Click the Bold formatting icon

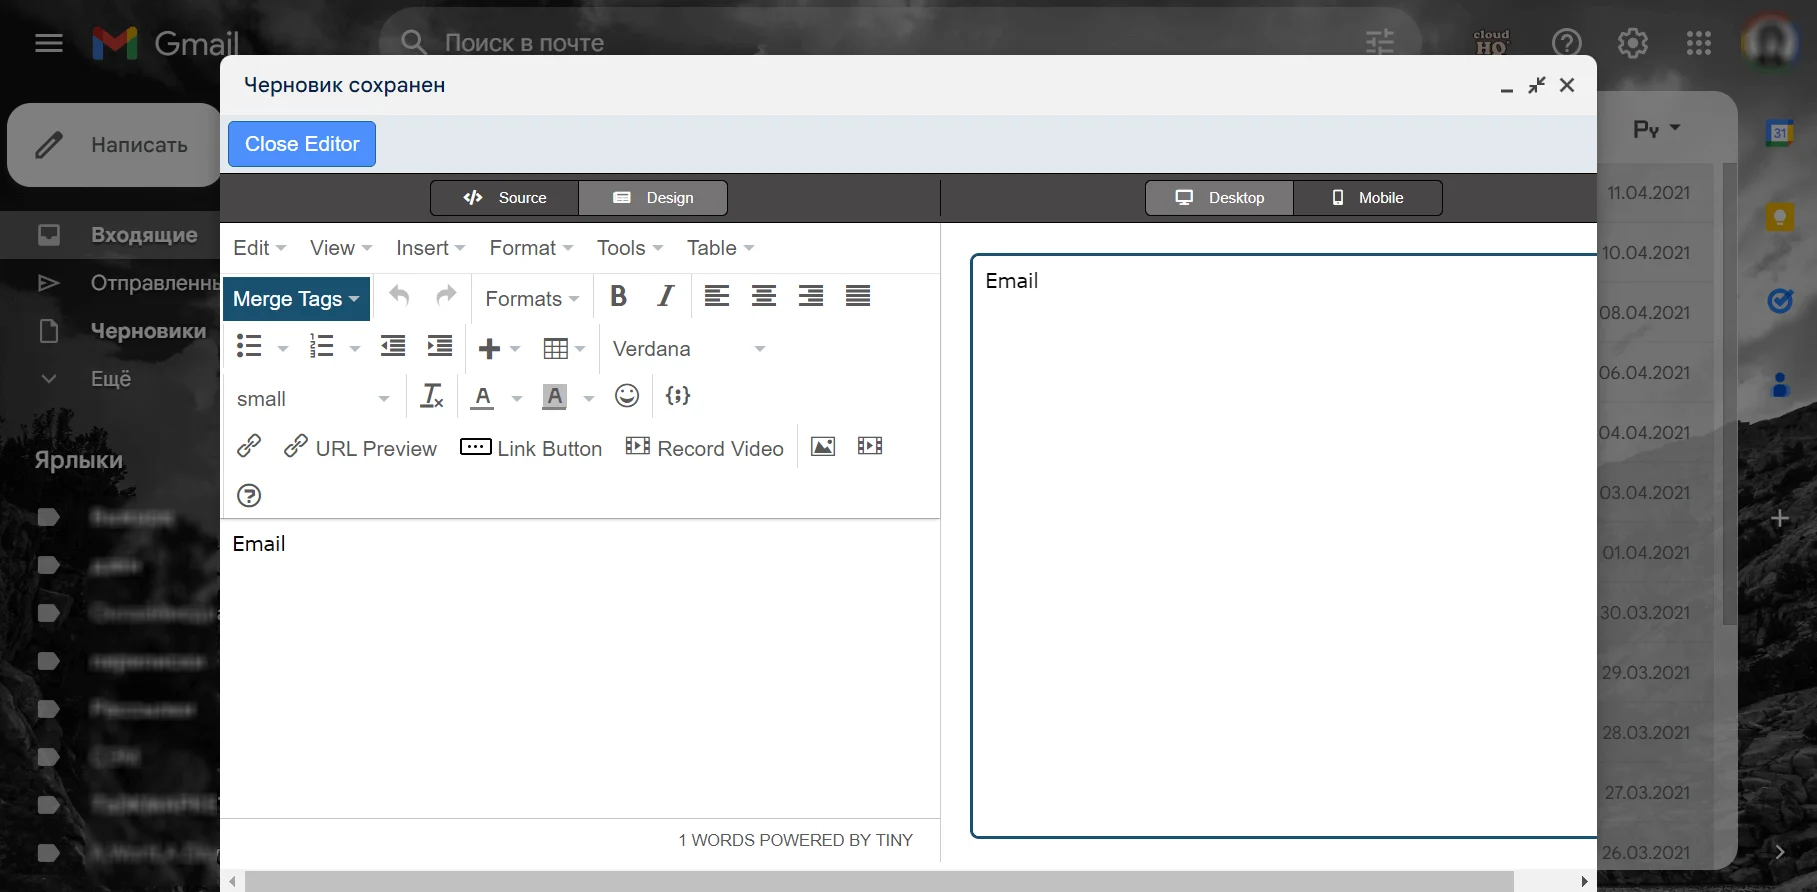pos(618,297)
